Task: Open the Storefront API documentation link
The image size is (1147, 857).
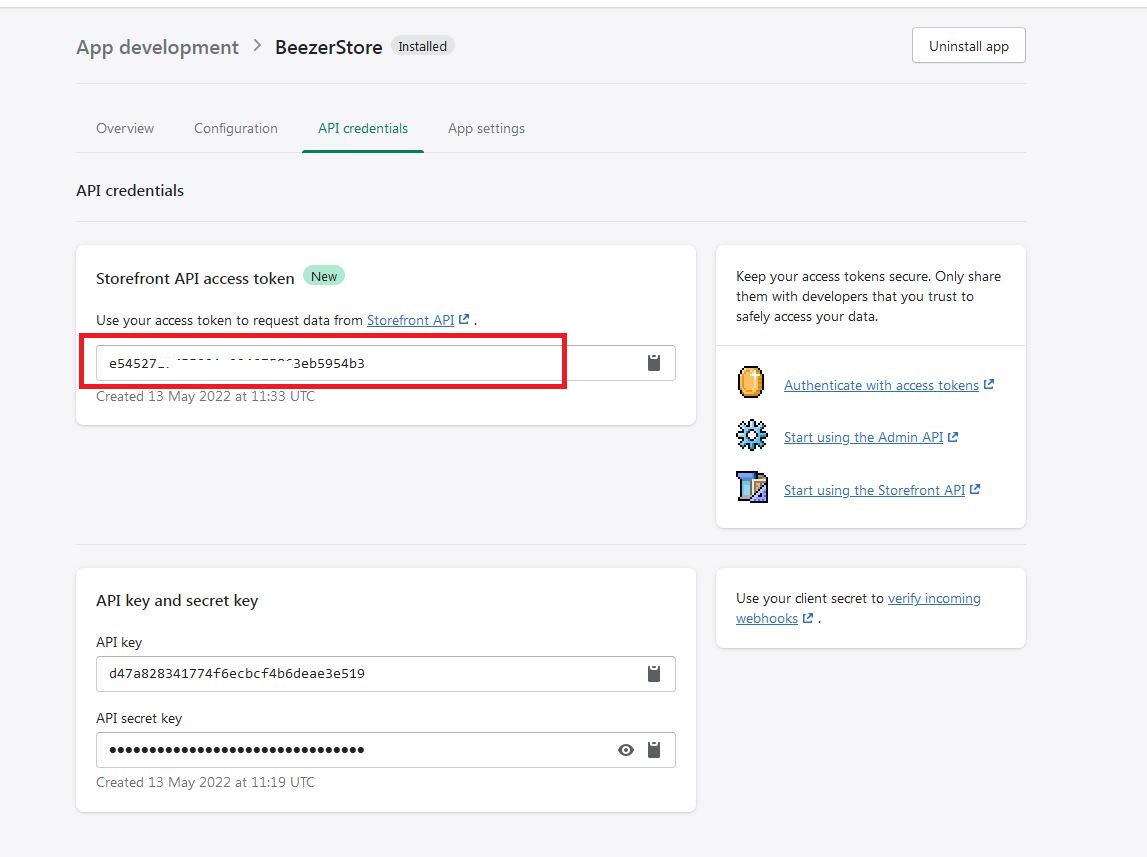Action: [411, 320]
